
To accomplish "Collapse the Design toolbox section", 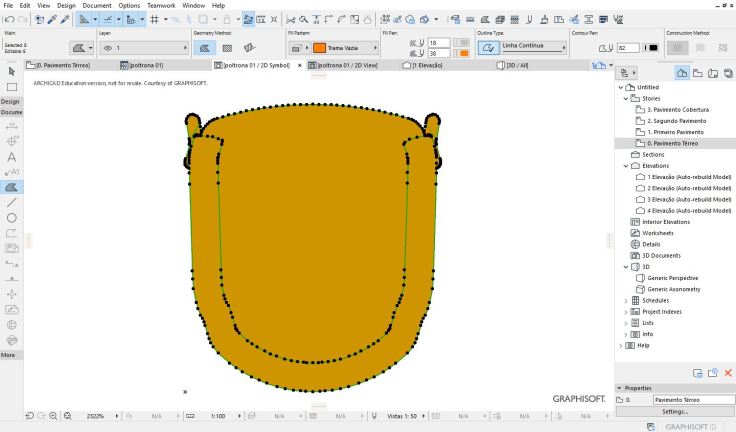I will pyautogui.click(x=10, y=101).
